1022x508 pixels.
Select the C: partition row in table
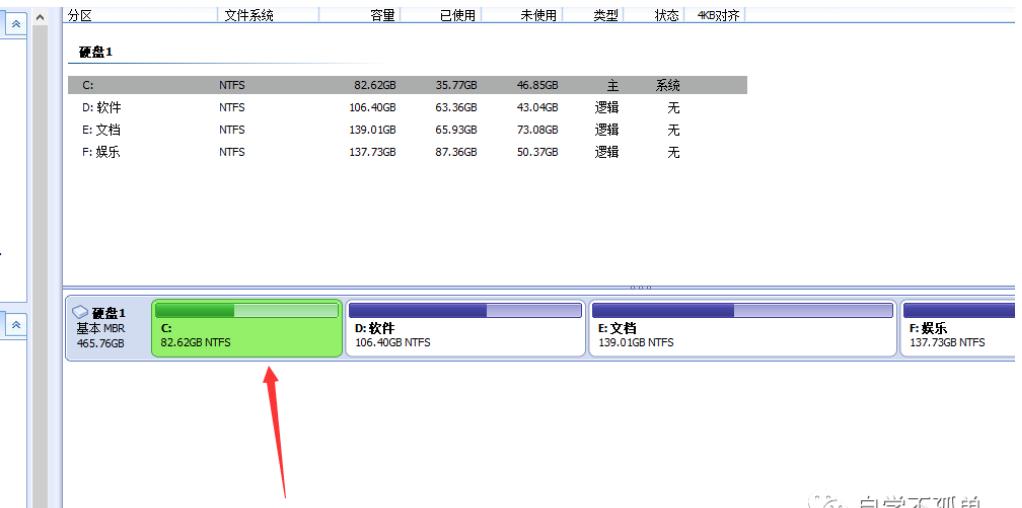click(407, 85)
